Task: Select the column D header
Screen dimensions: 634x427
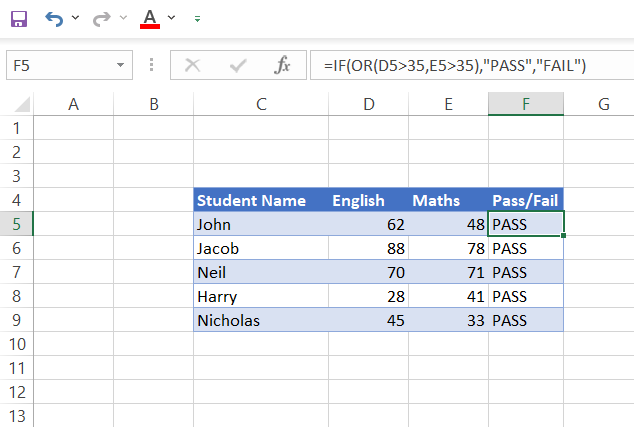Action: pyautogui.click(x=369, y=104)
